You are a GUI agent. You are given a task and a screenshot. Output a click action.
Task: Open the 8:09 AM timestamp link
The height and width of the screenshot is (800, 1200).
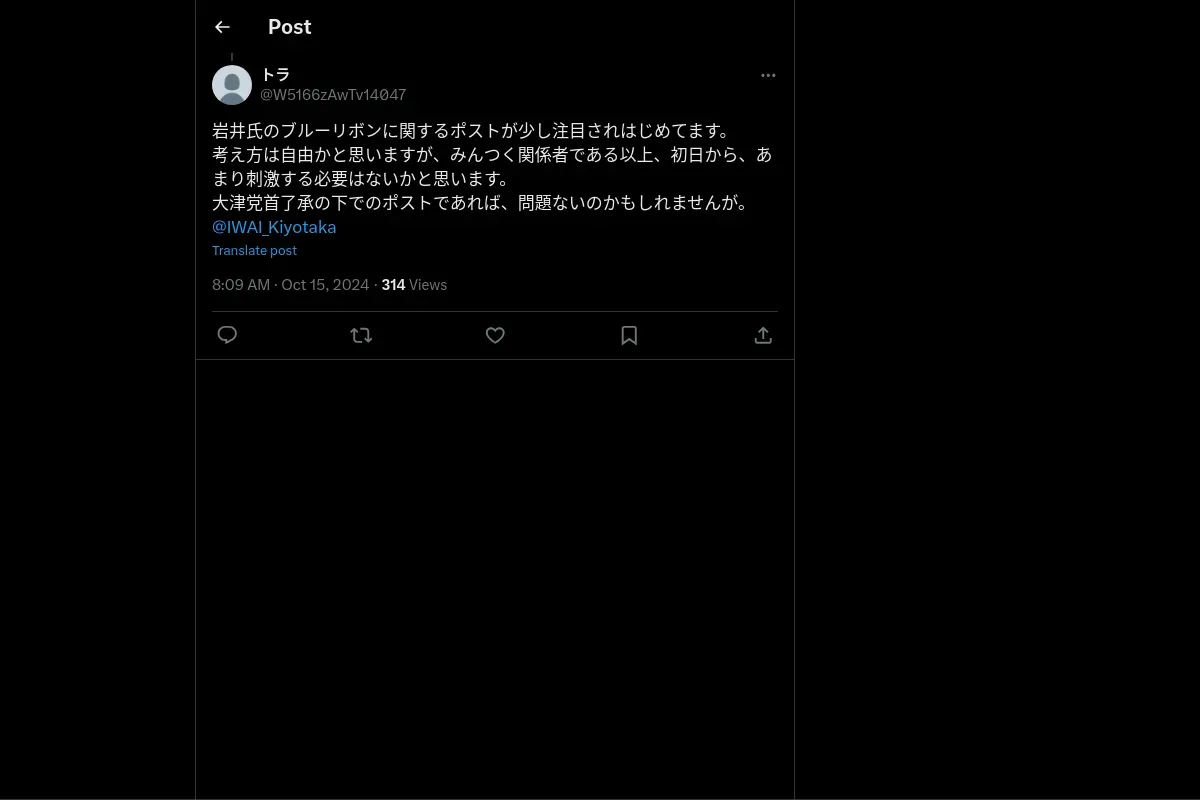[x=241, y=285]
